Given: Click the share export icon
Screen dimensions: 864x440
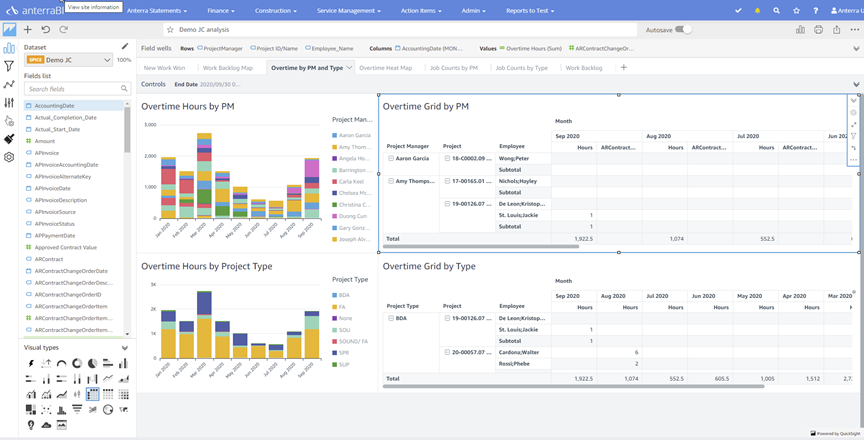Looking at the screenshot, I should pyautogui.click(x=836, y=30).
